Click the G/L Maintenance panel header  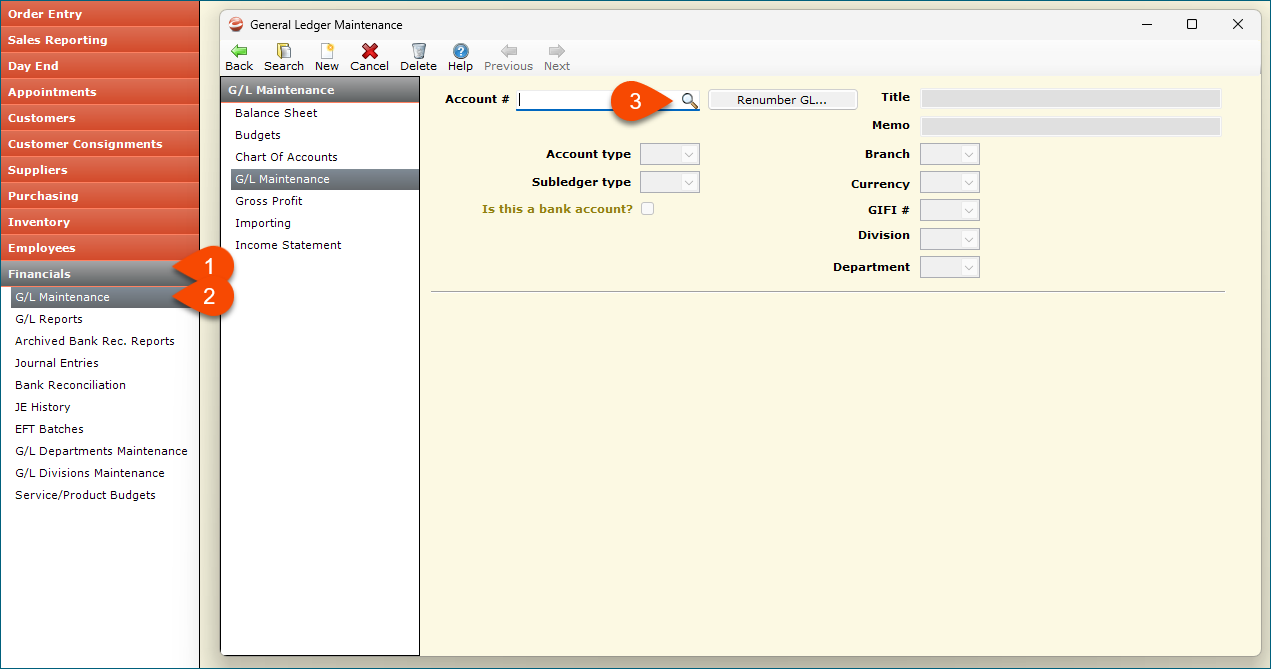tap(320, 90)
